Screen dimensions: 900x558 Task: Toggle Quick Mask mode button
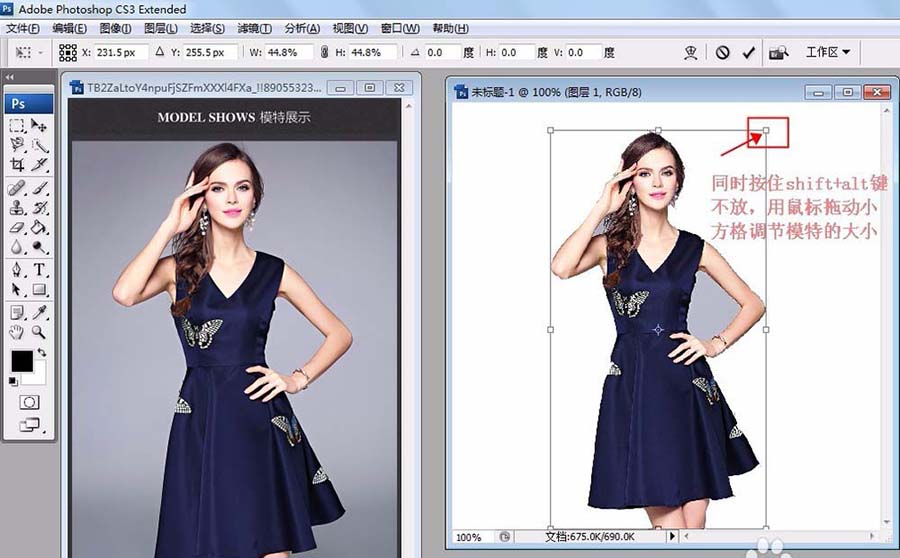pyautogui.click(x=29, y=401)
